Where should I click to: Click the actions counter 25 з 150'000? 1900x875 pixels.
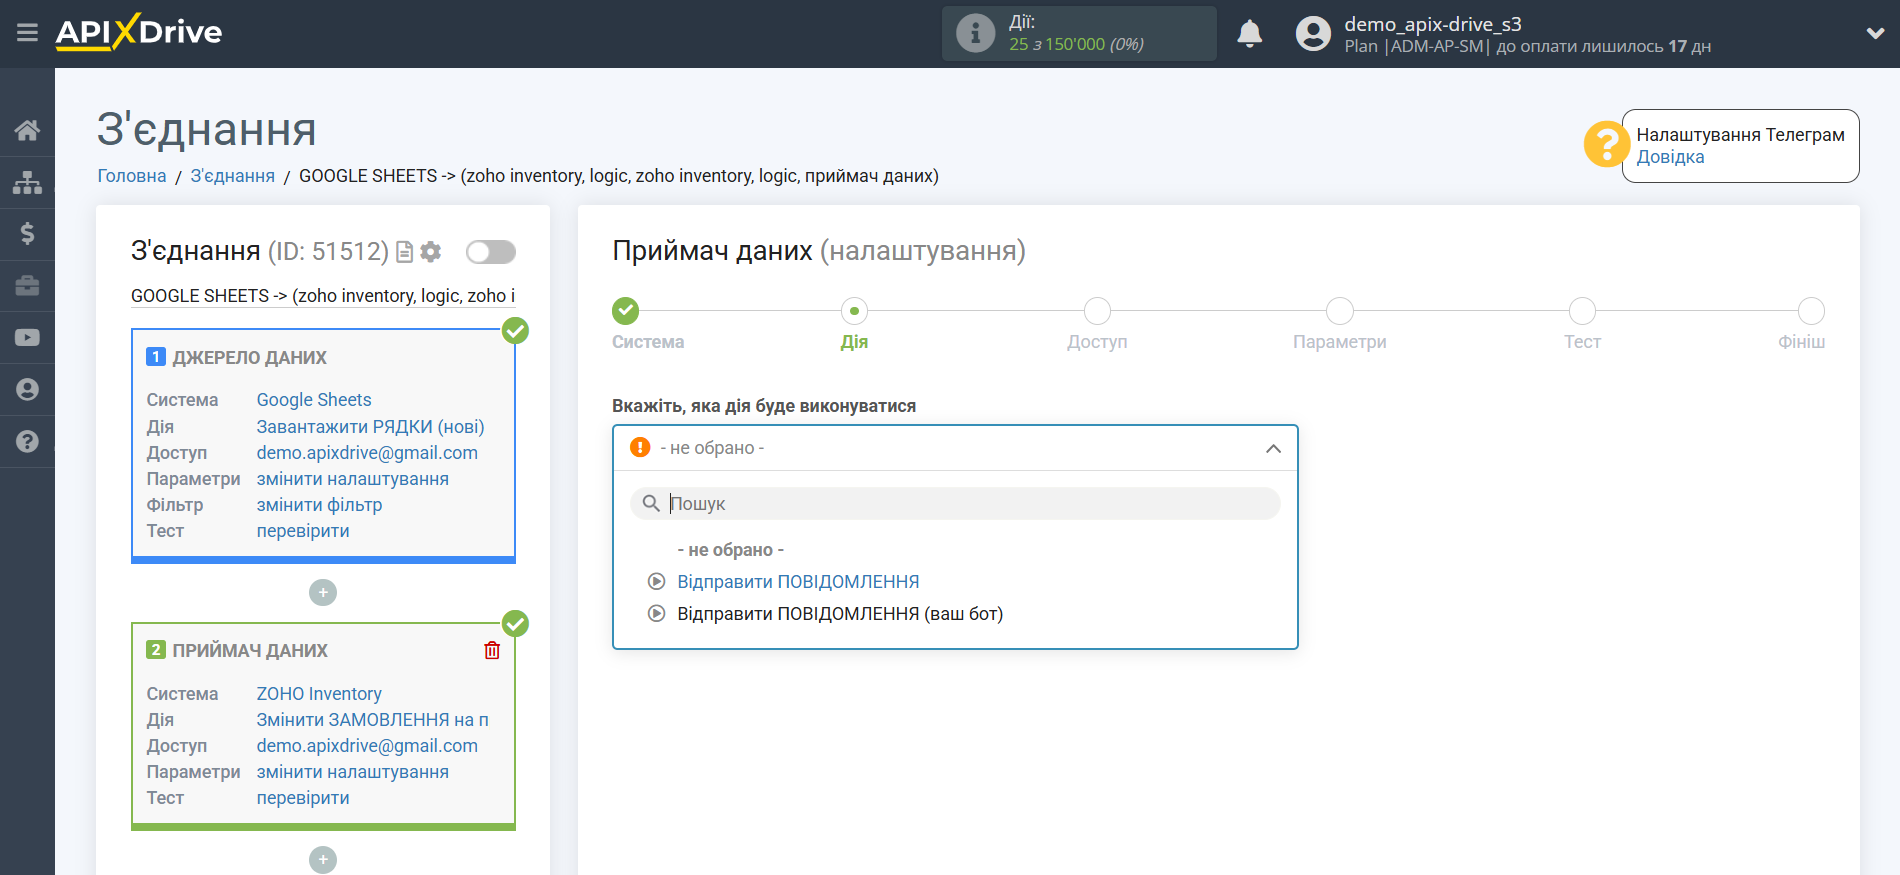1076,45
